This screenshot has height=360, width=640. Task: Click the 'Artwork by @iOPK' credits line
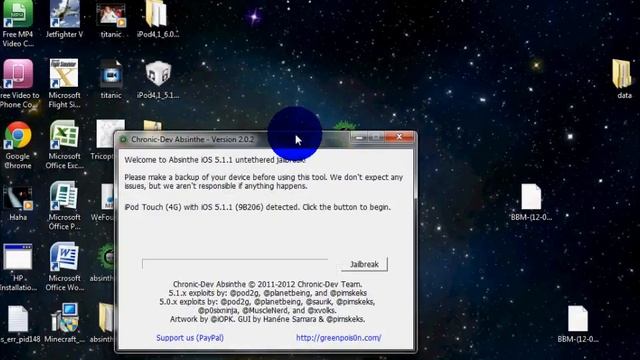tap(267, 319)
